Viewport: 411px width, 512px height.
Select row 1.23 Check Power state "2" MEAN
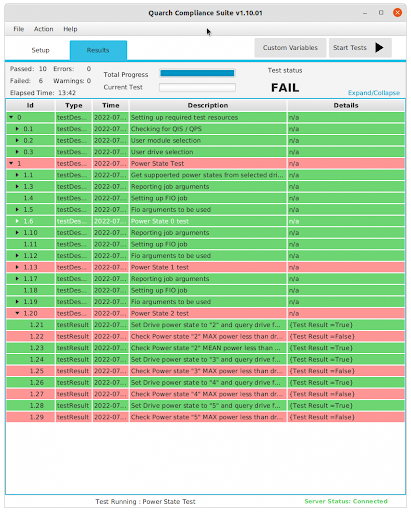pos(205,348)
